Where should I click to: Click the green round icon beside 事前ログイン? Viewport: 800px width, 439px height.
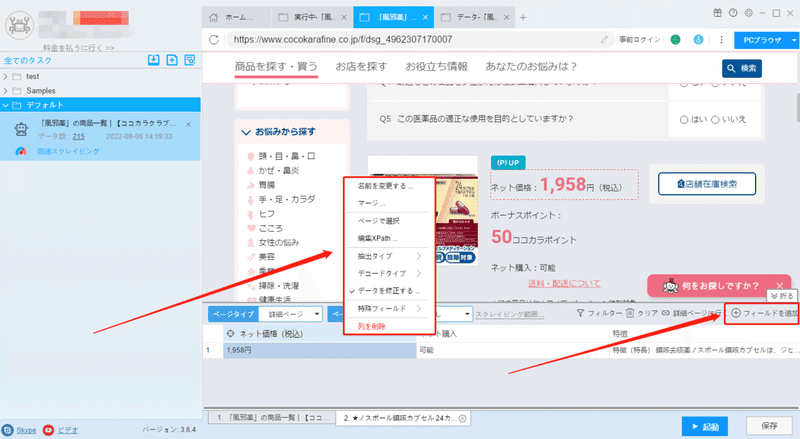(675, 39)
